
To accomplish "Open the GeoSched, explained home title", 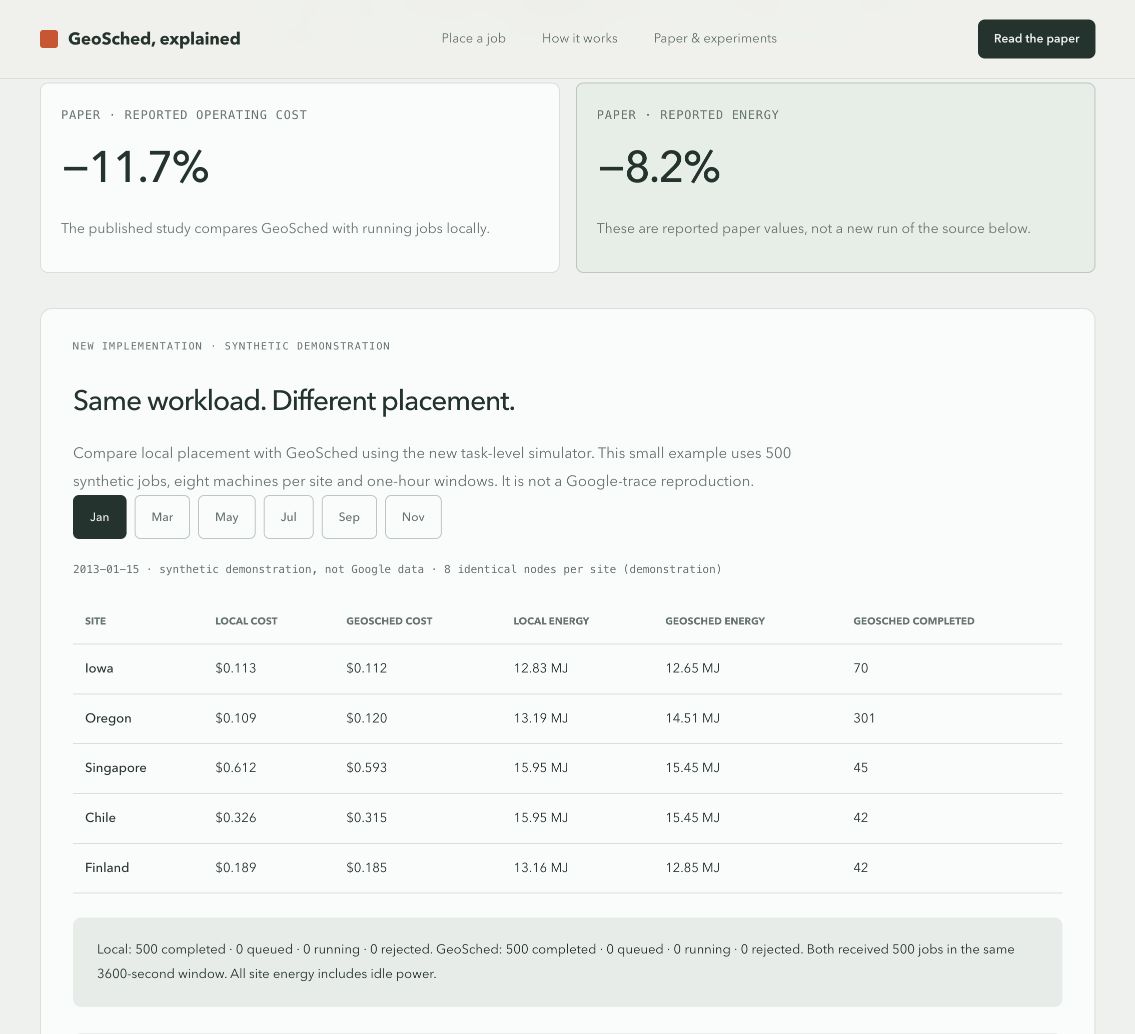I will point(154,39).
